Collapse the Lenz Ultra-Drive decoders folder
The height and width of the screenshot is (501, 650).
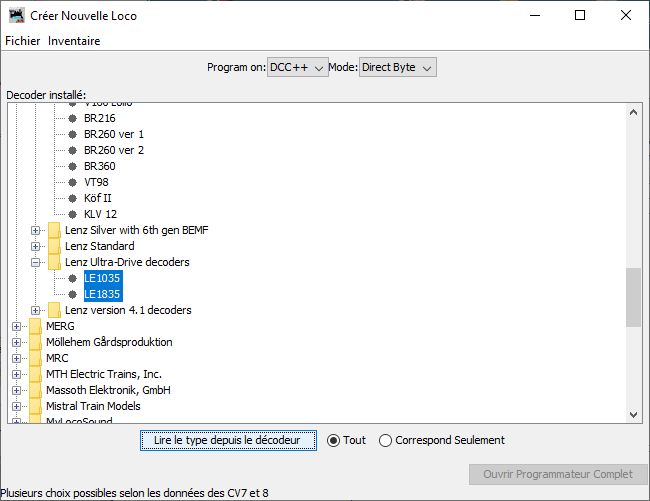36,262
